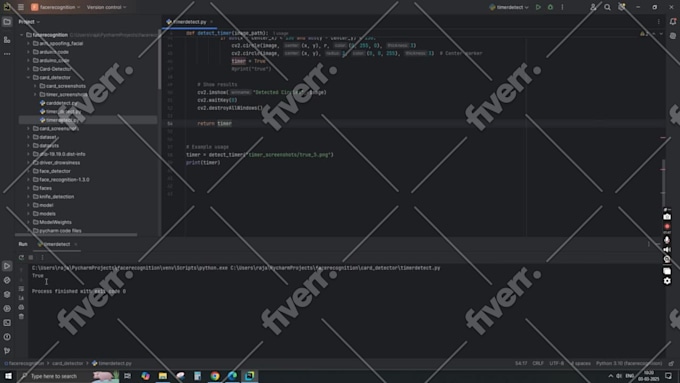Open the Structure tool window icon
The width and height of the screenshot is (680, 383).
[x=7, y=39]
